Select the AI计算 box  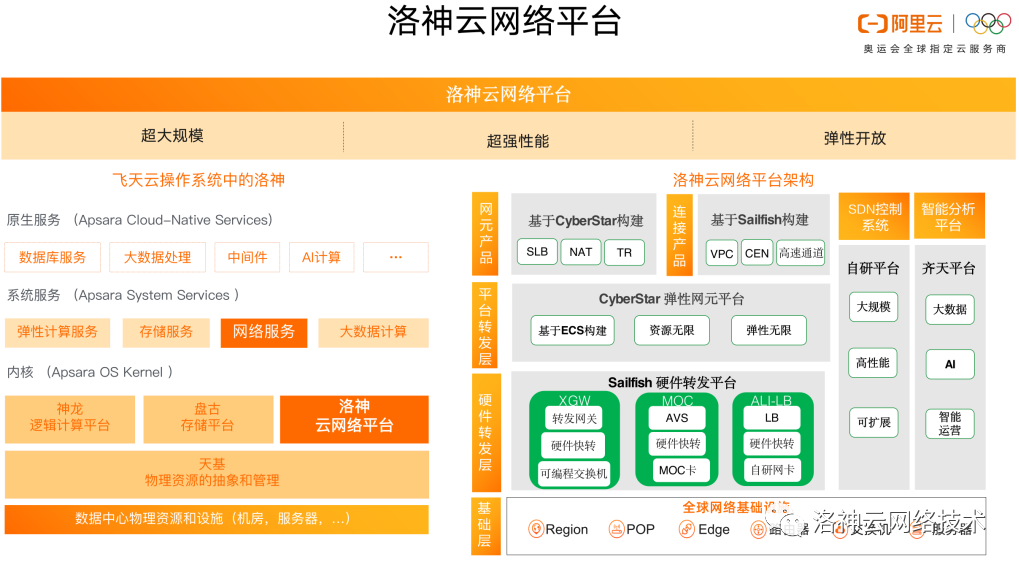tap(321, 257)
